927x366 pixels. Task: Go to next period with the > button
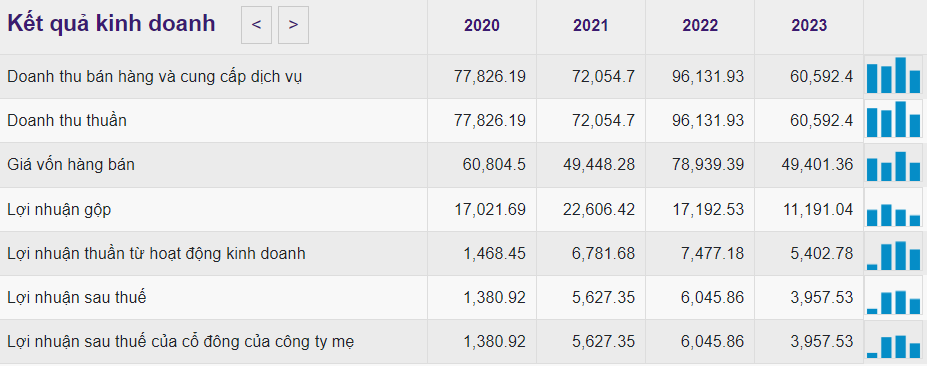pyautogui.click(x=293, y=25)
